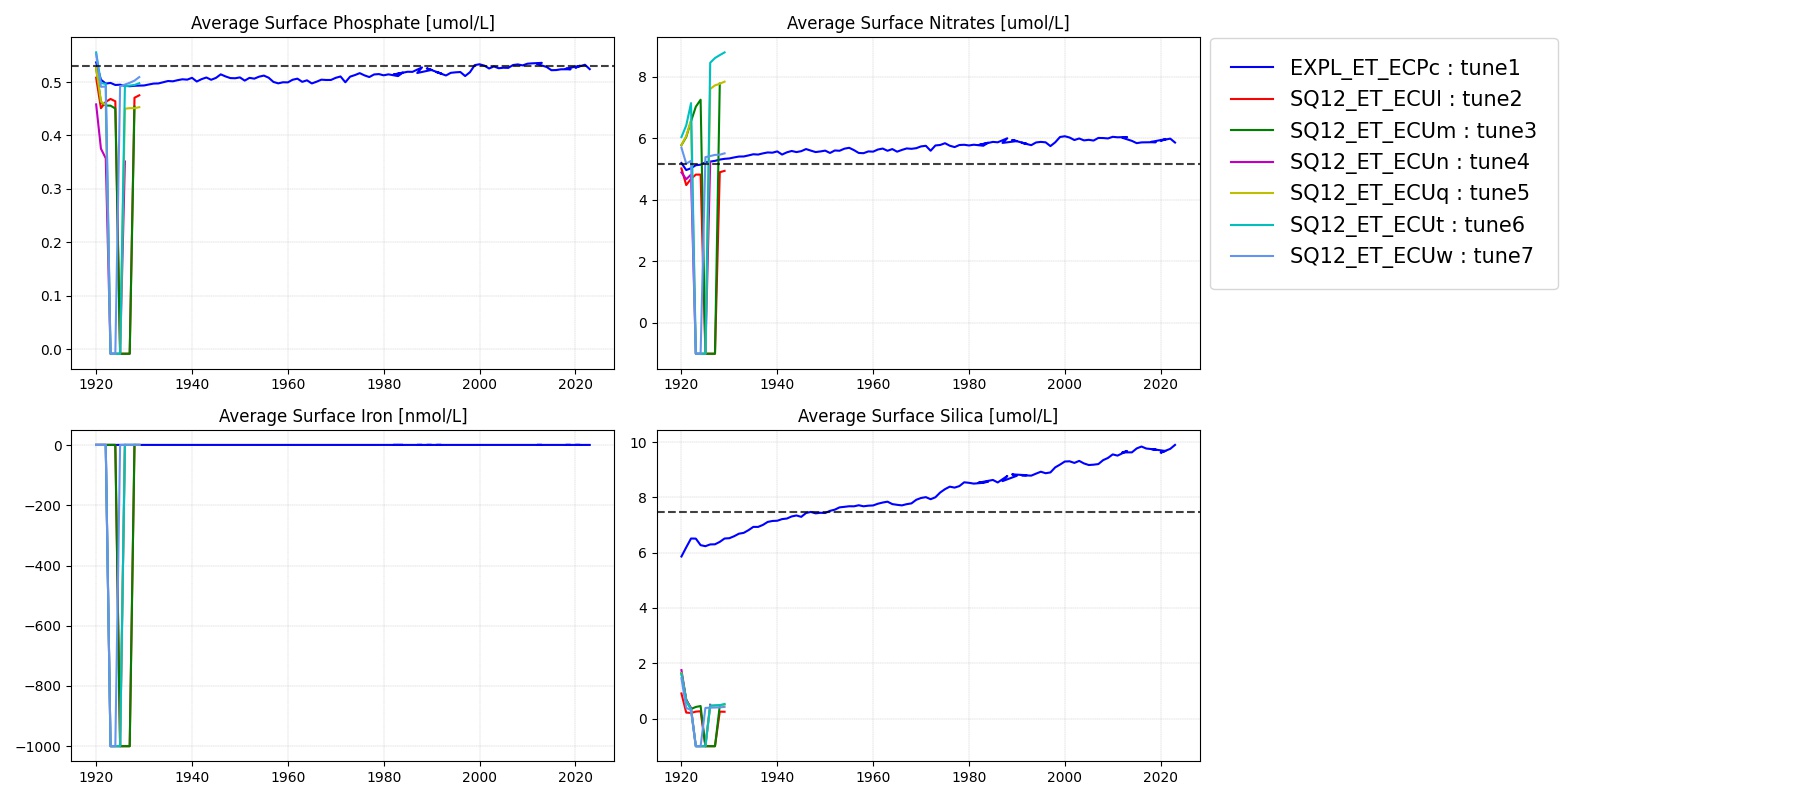Image resolution: width=1800 pixels, height=800 pixels.
Task: Select the Average Surface Silica plot title
Action: [927, 416]
